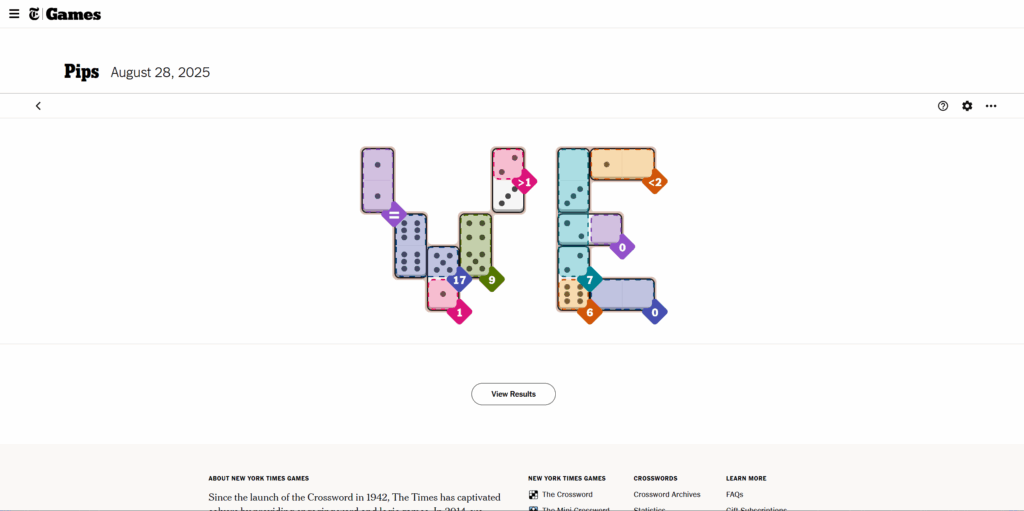The height and width of the screenshot is (511, 1024).
Task: Open the Crossword Archives link
Action: (667, 494)
